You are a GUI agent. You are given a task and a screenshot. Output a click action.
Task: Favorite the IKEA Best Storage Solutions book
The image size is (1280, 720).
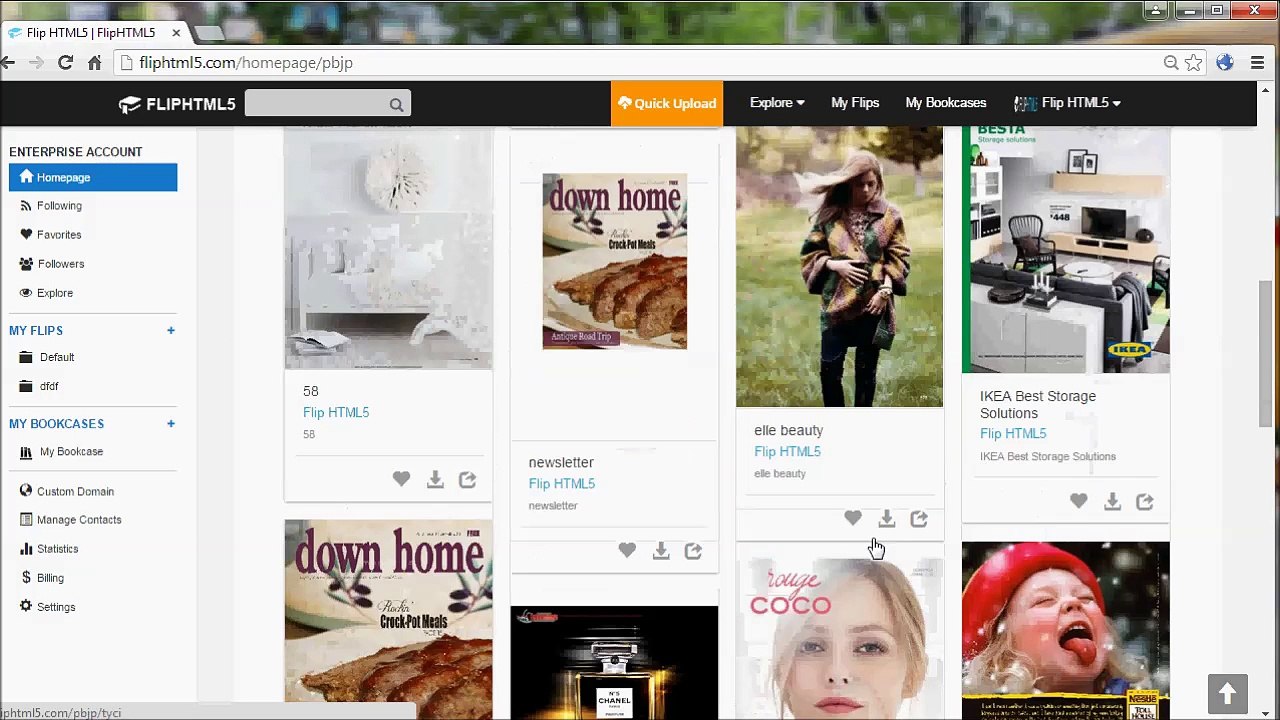point(1078,501)
